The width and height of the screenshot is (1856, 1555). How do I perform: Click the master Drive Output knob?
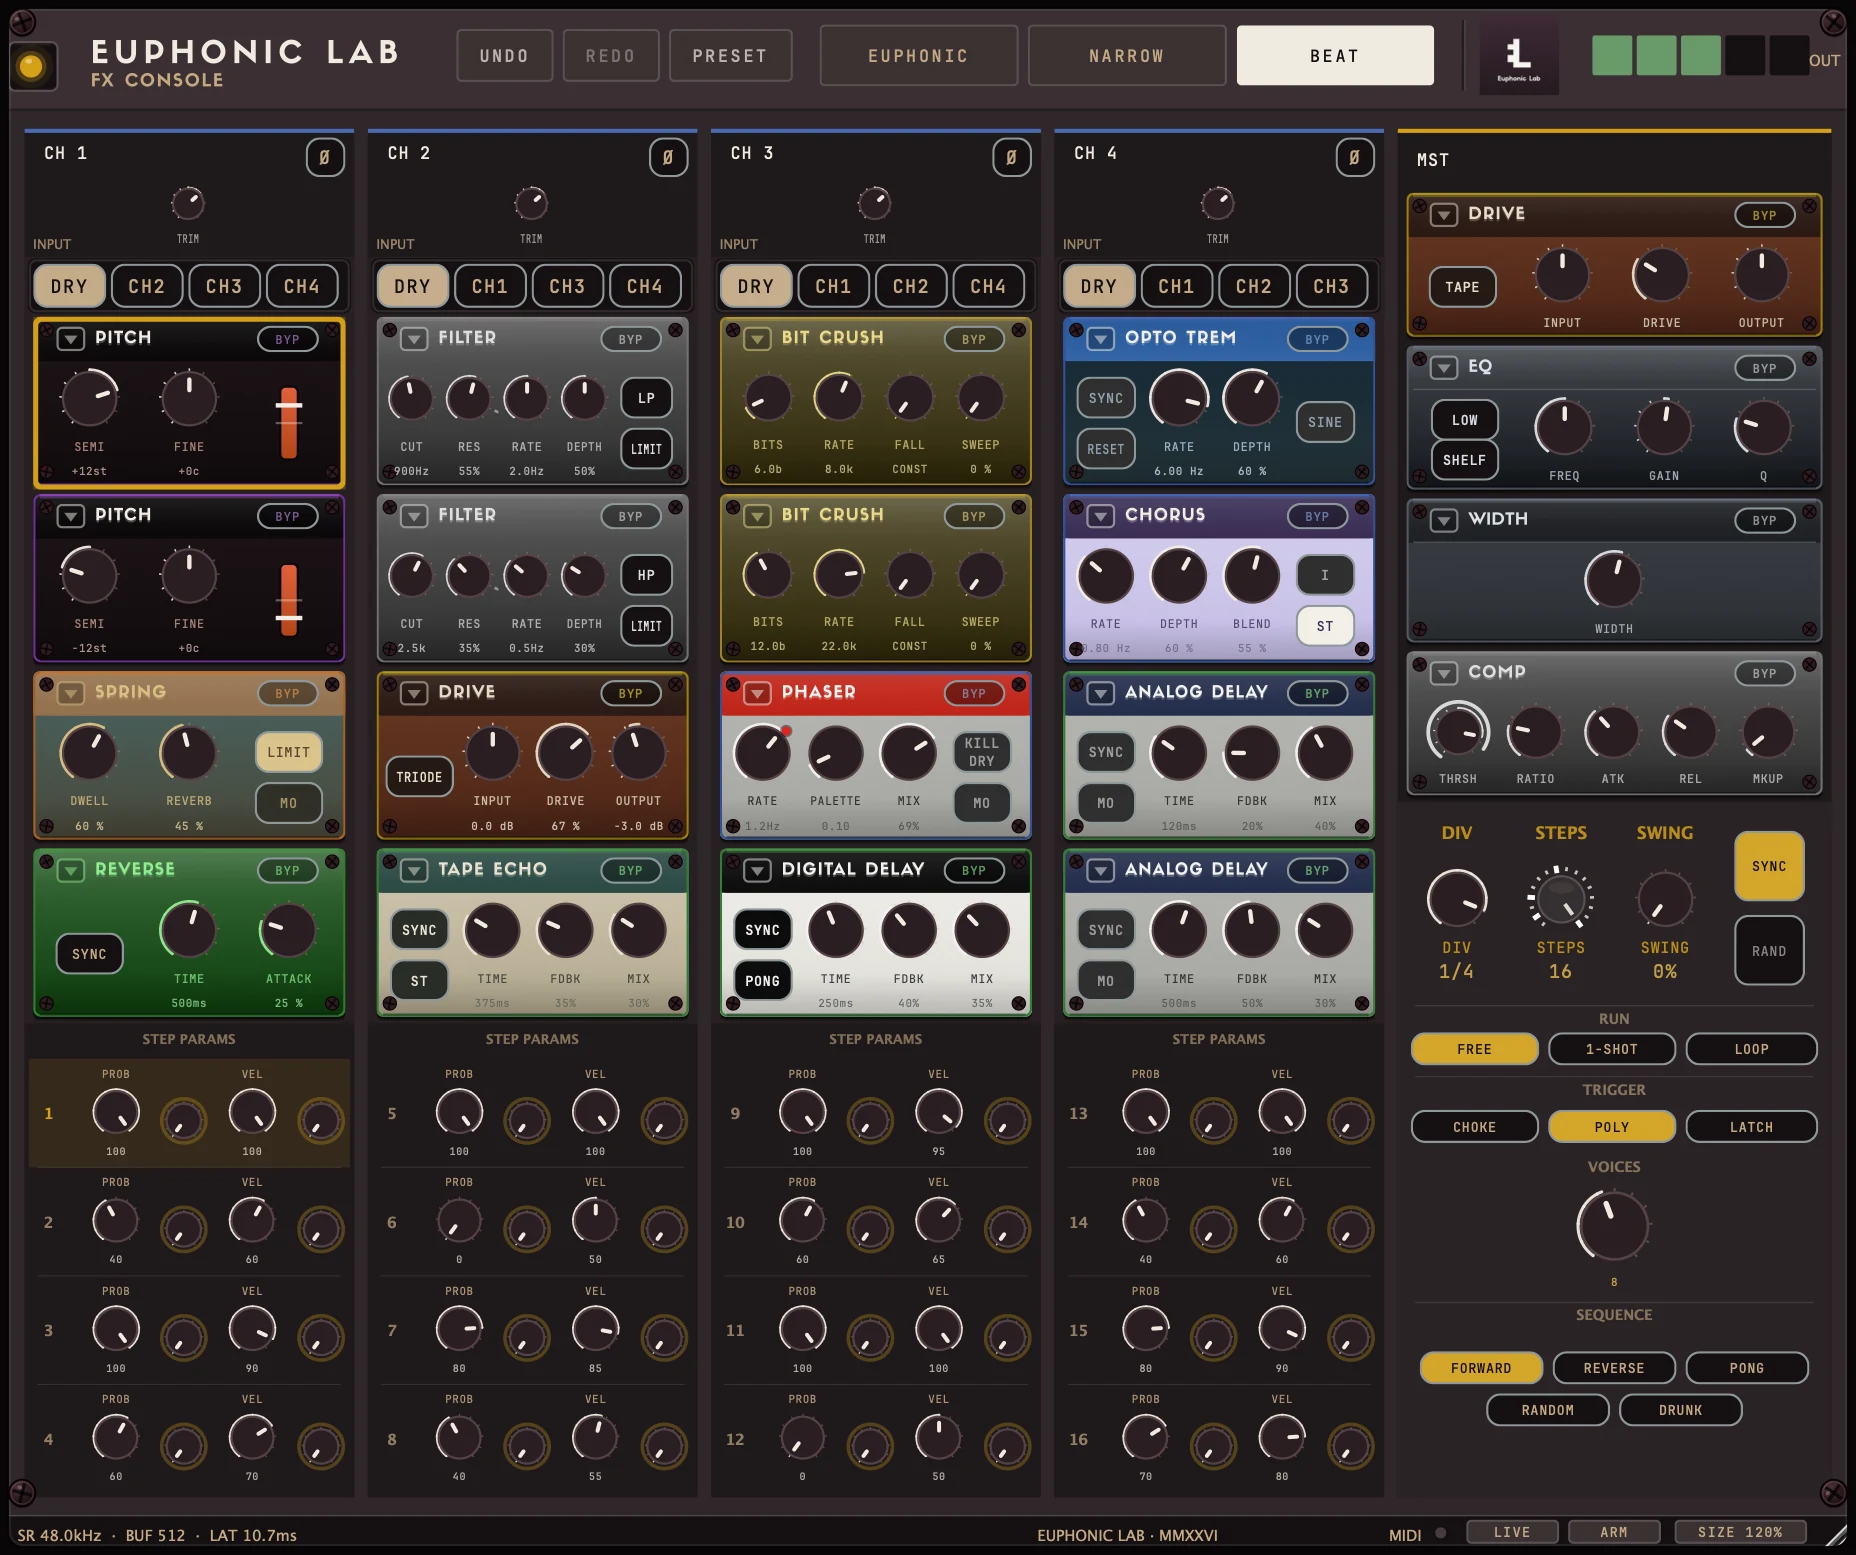[1761, 274]
